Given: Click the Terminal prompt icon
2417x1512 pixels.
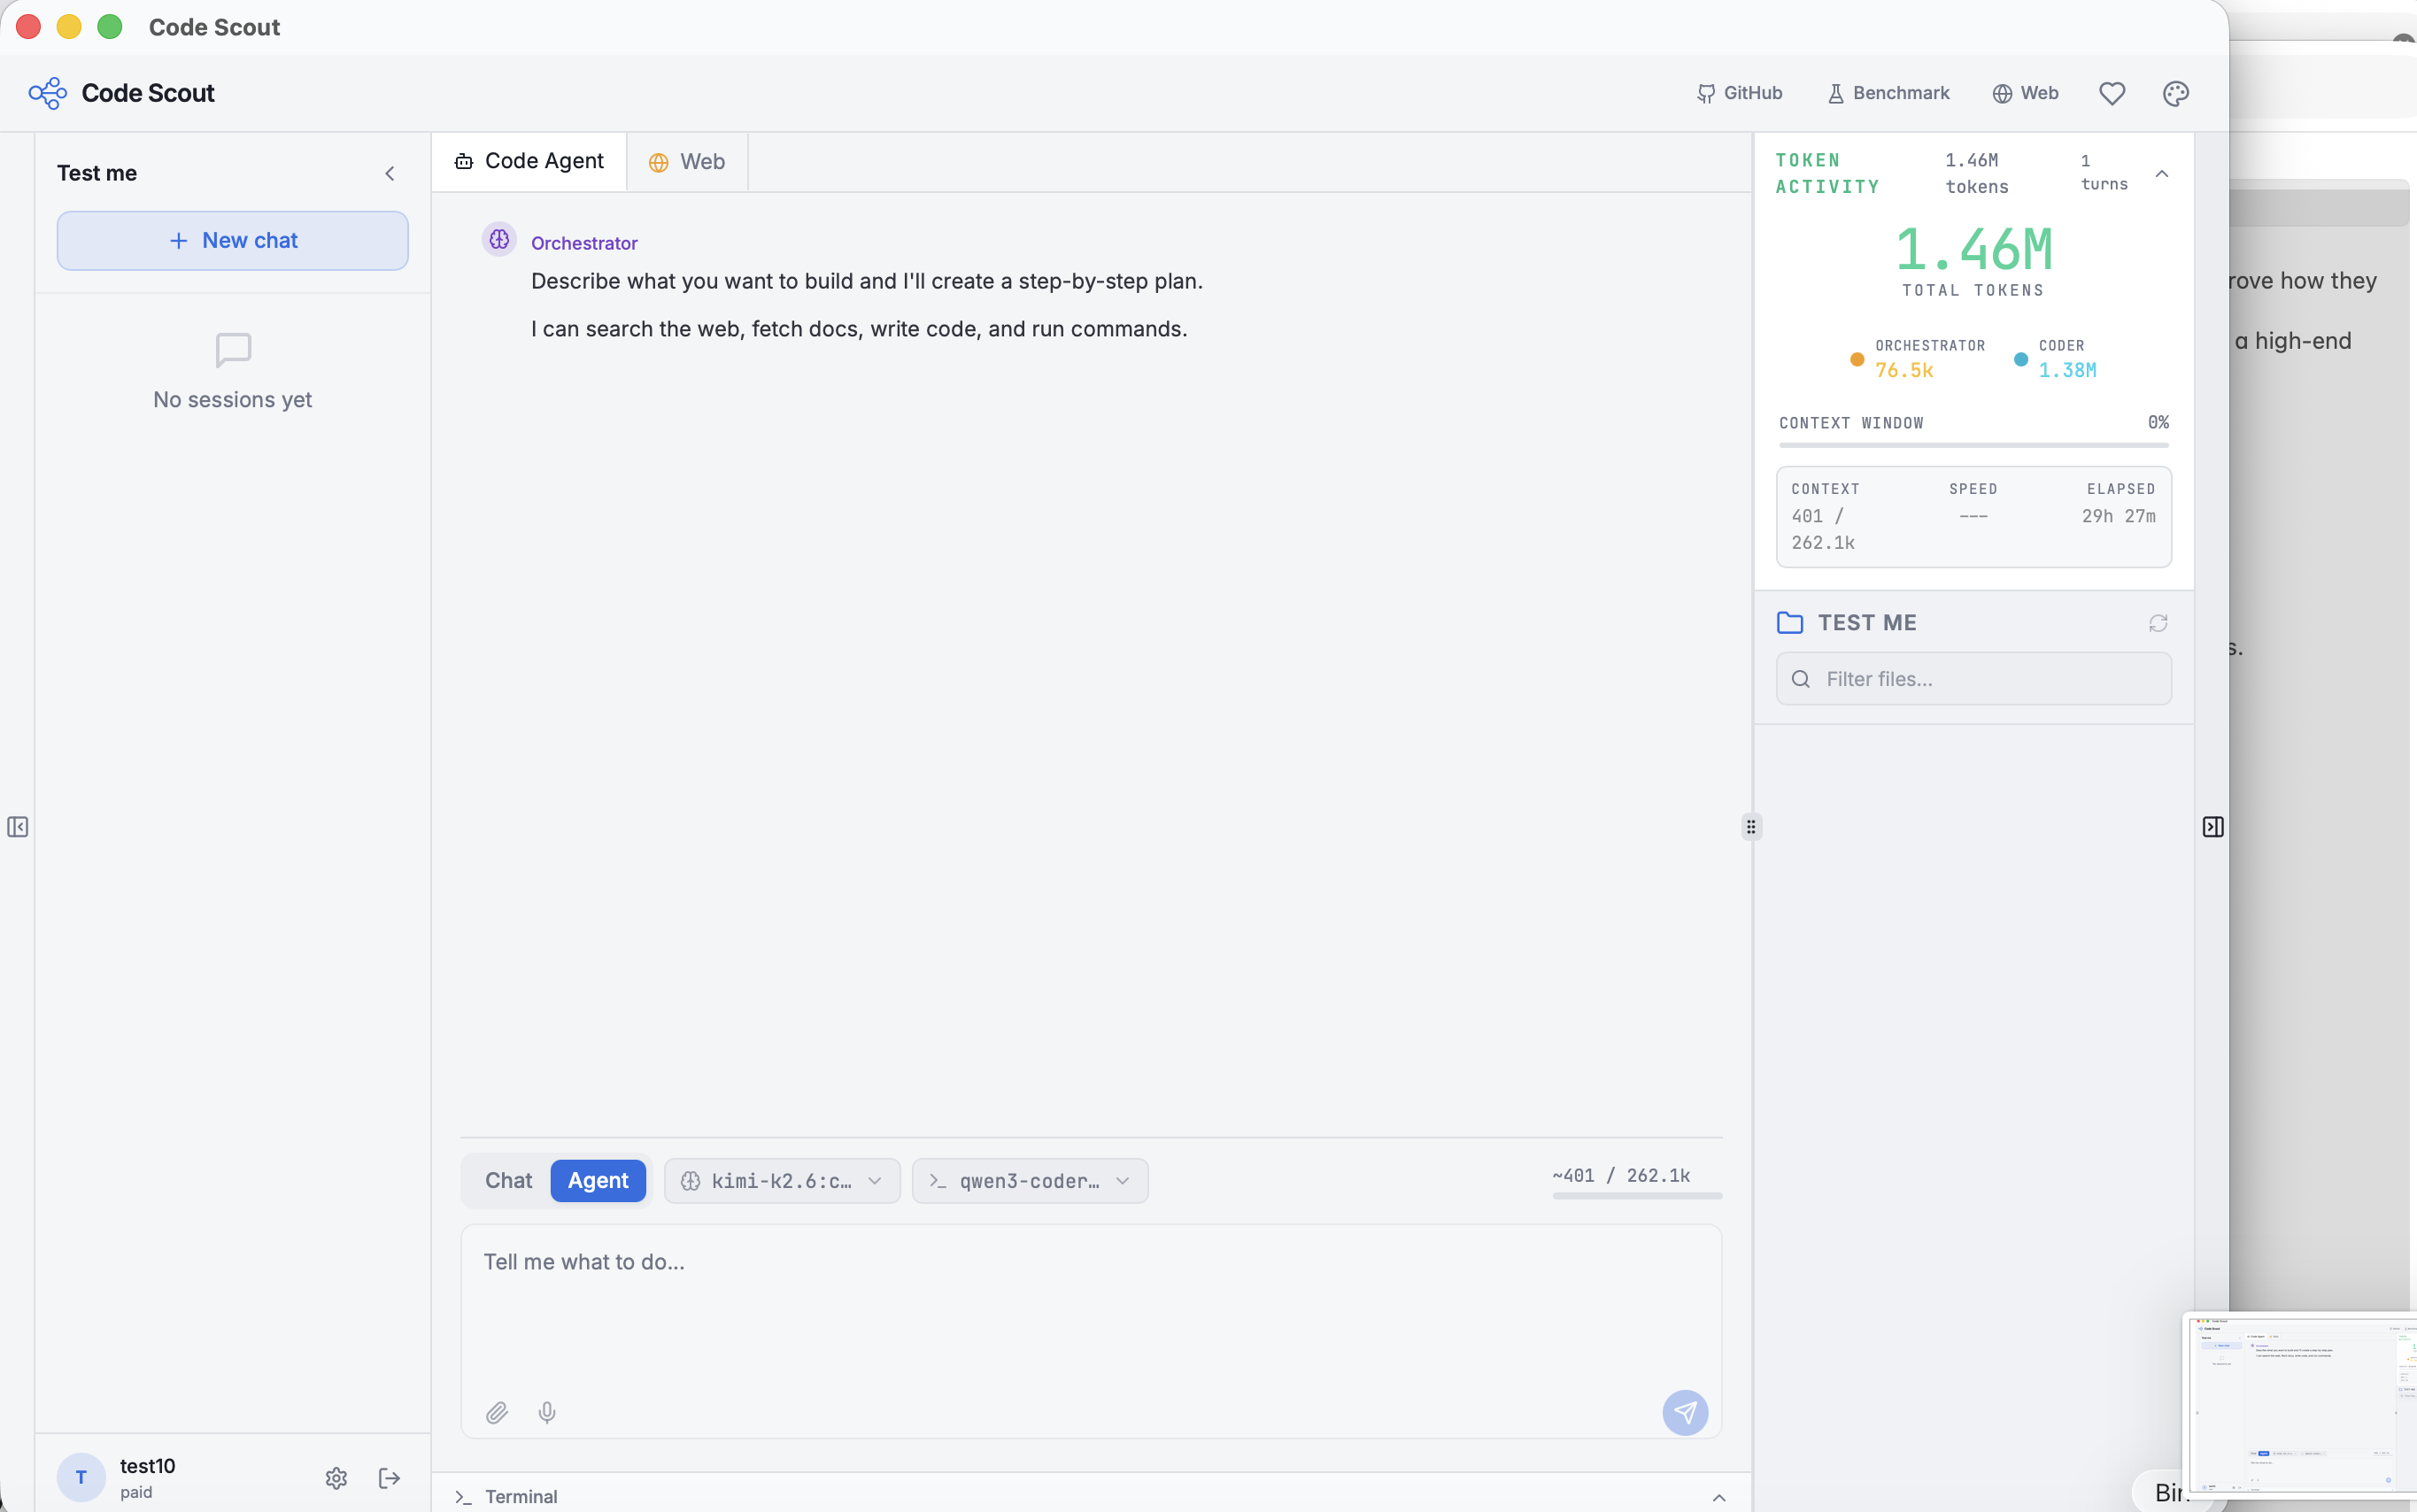Looking at the screenshot, I should [463, 1497].
